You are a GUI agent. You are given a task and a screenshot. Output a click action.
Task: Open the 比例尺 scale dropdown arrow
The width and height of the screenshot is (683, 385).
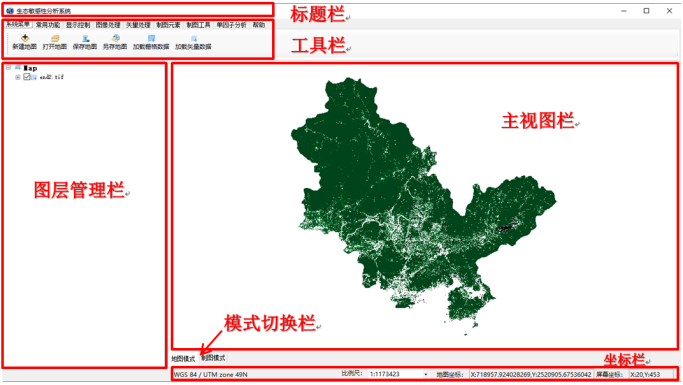pos(426,374)
